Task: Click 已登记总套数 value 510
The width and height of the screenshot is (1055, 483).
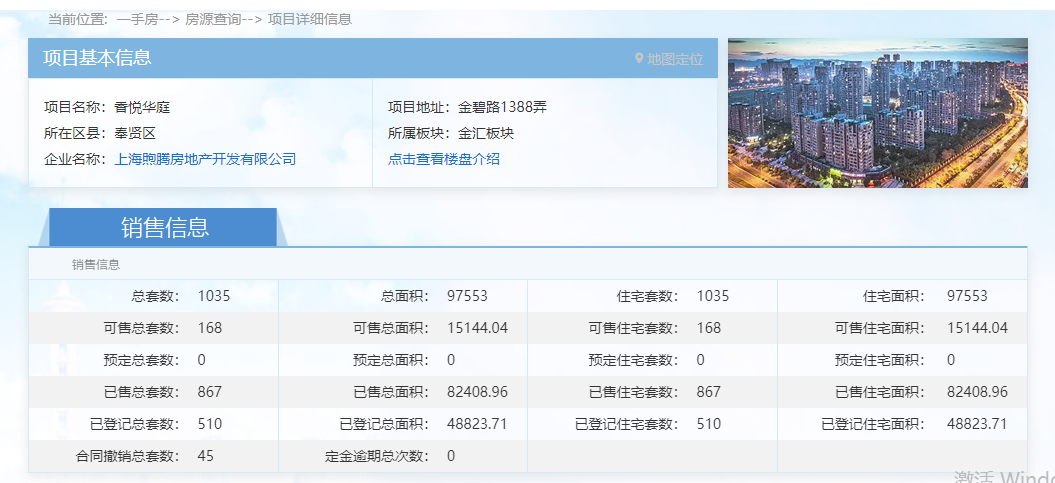Action: [210, 424]
